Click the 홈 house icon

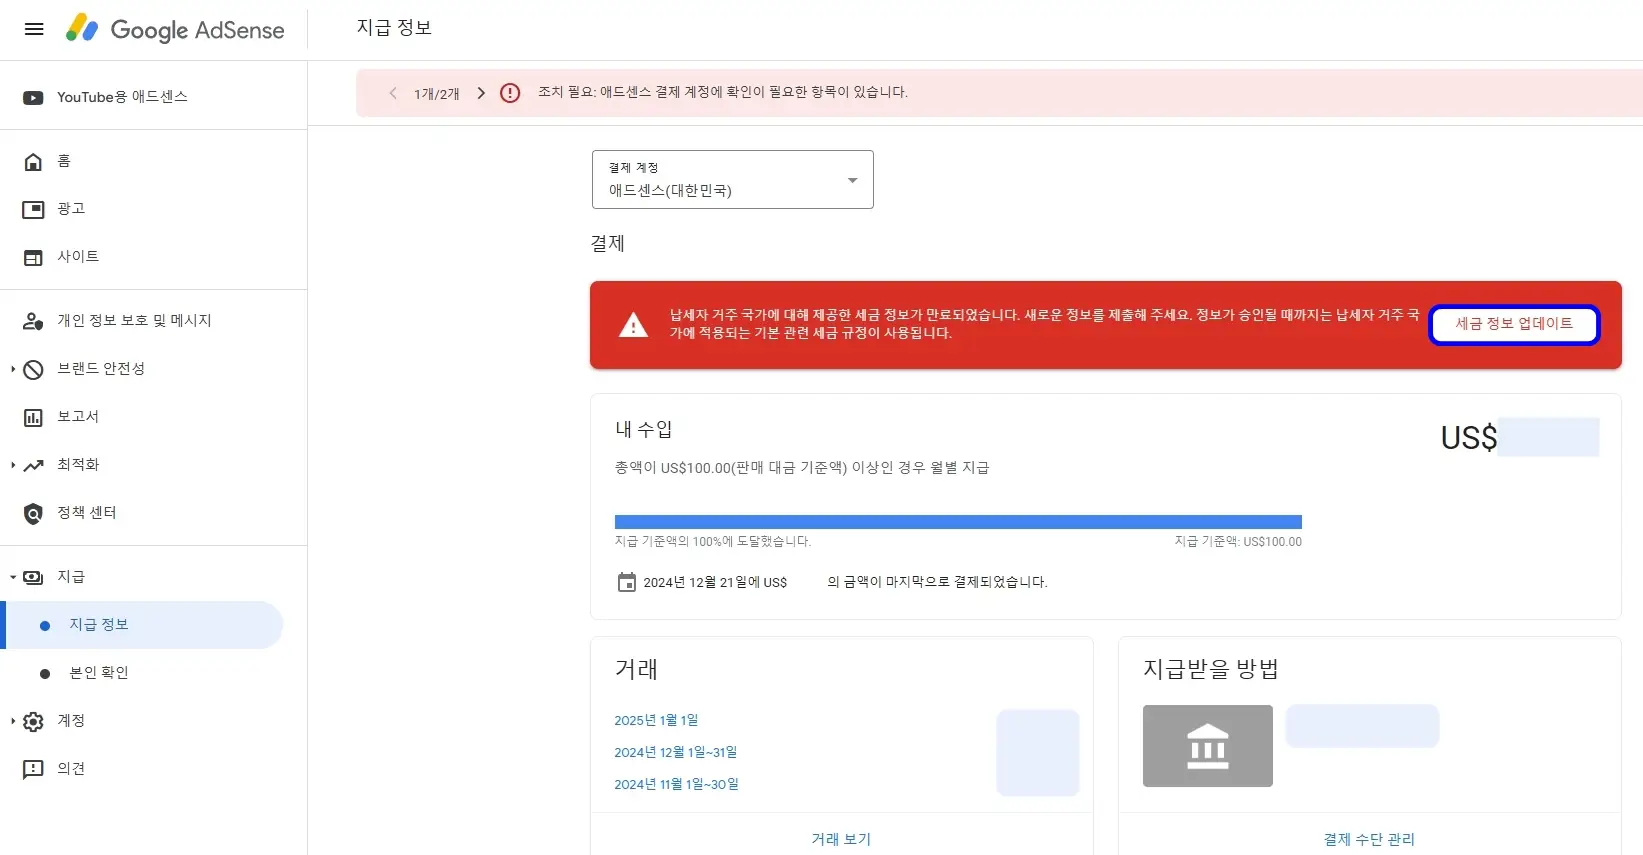coord(33,161)
